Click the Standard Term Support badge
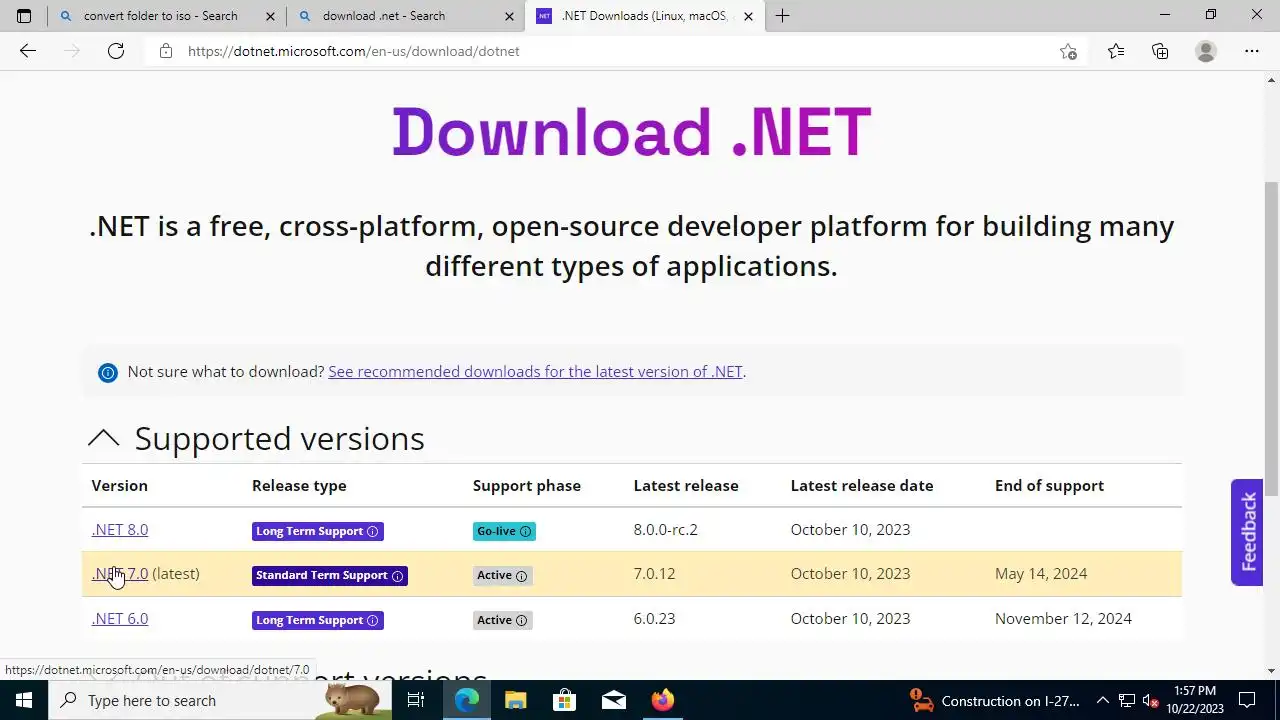 pos(330,576)
